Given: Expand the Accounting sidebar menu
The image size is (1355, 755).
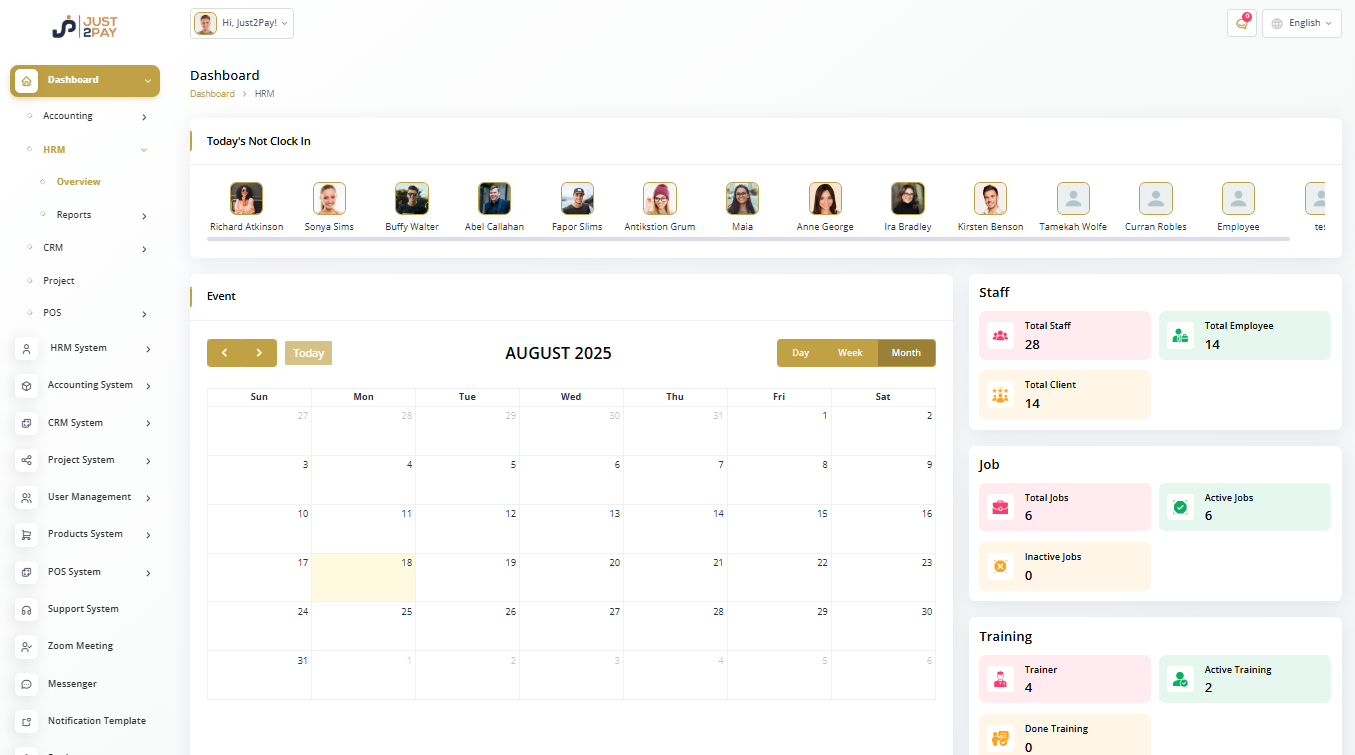Looking at the screenshot, I should point(68,115).
